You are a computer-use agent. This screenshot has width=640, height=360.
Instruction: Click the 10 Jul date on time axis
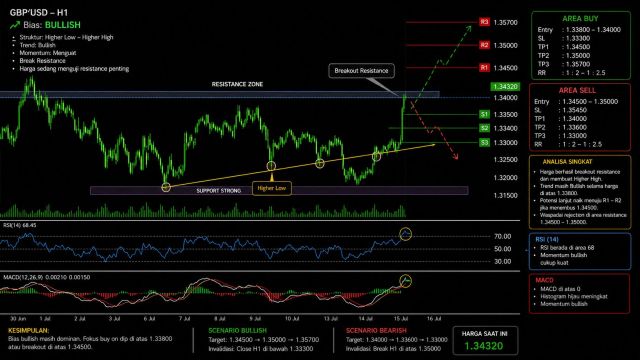(x=292, y=318)
